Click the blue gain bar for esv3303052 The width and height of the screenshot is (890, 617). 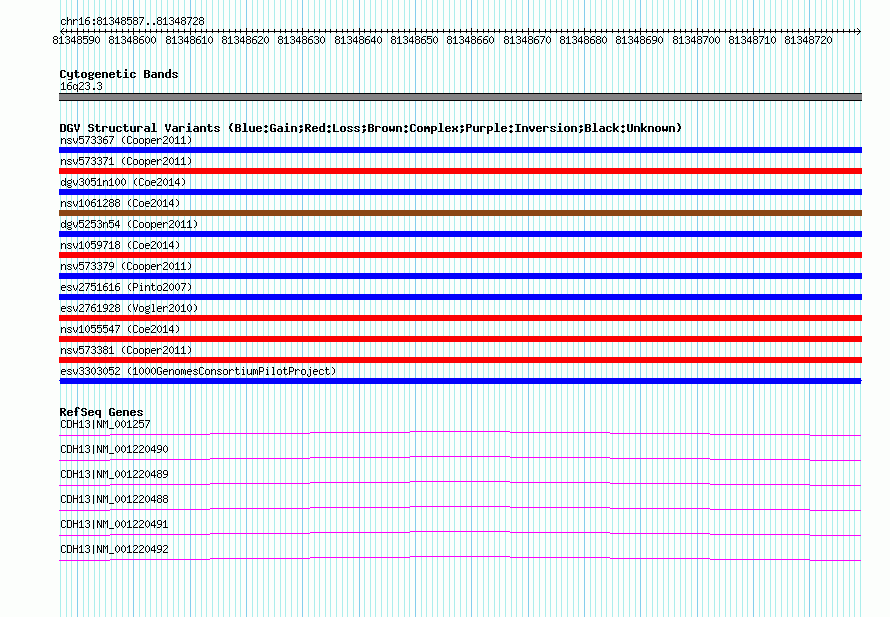[460, 381]
